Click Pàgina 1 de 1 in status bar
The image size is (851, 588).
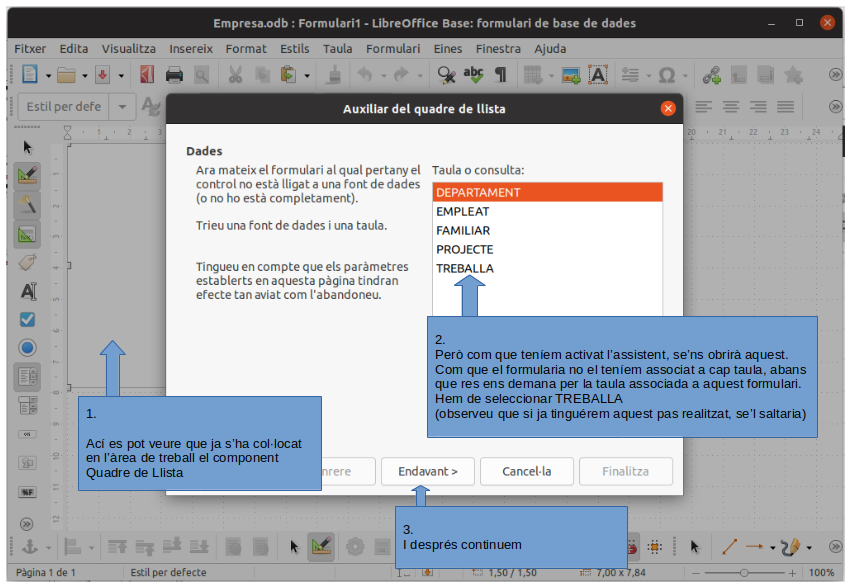click(x=46, y=572)
